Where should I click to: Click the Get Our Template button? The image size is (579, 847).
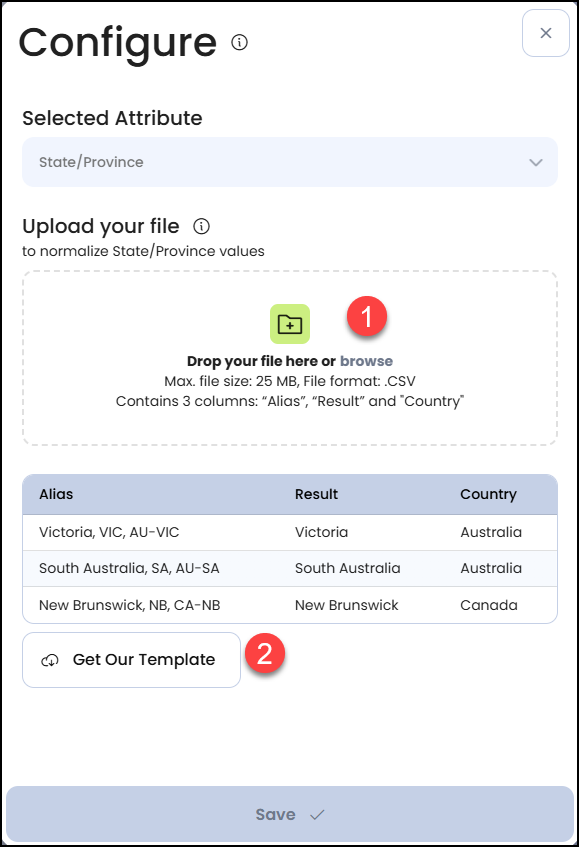click(x=131, y=659)
